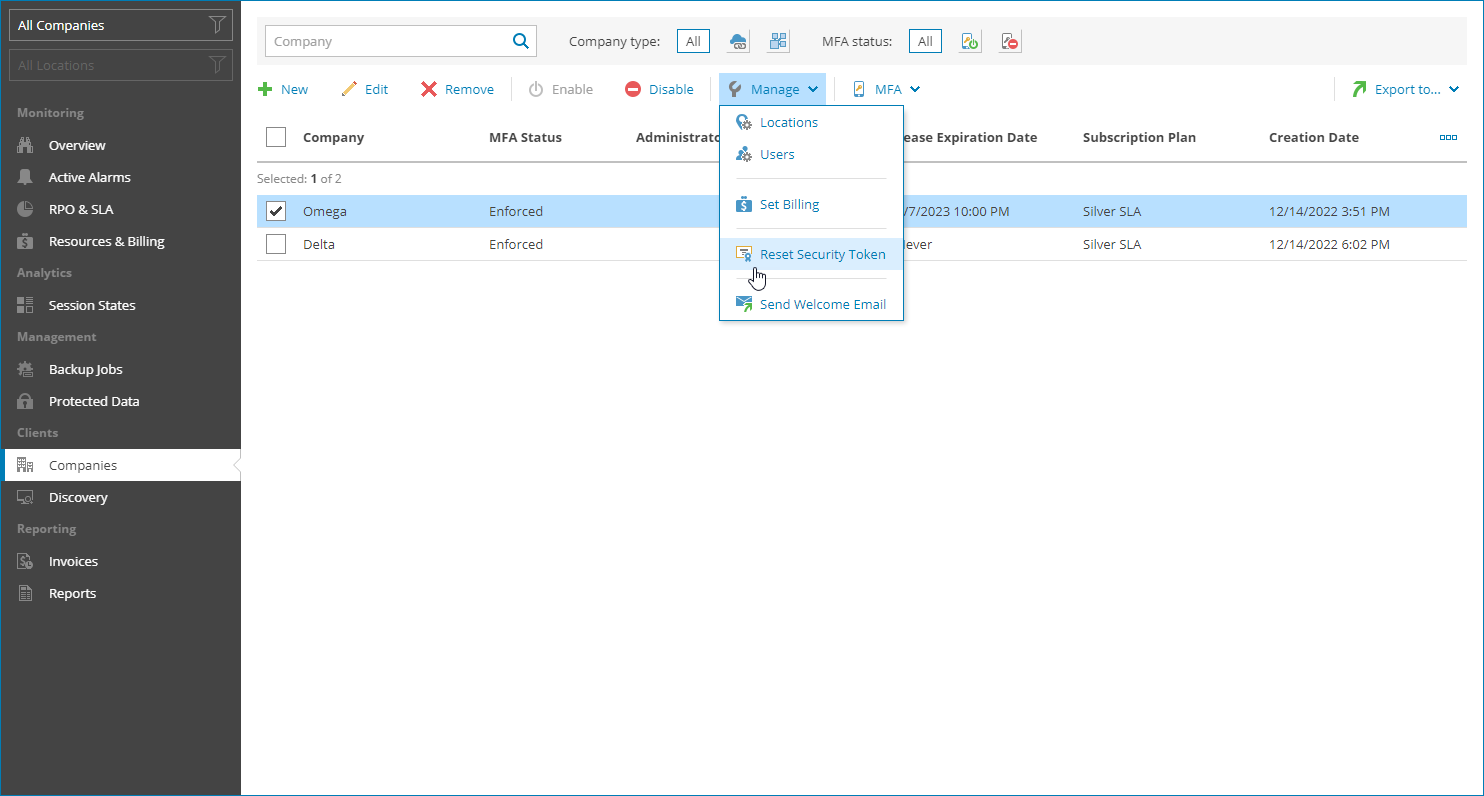
Task: Click the Locations menu icon
Action: pyautogui.click(x=743, y=122)
